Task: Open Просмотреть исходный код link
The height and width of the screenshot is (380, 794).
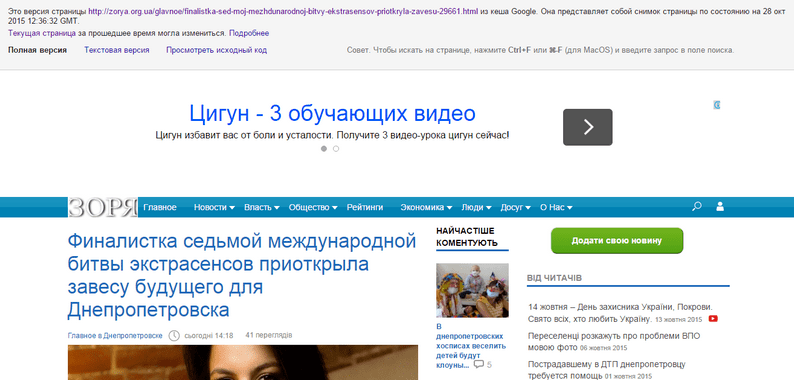Action: click(x=216, y=50)
